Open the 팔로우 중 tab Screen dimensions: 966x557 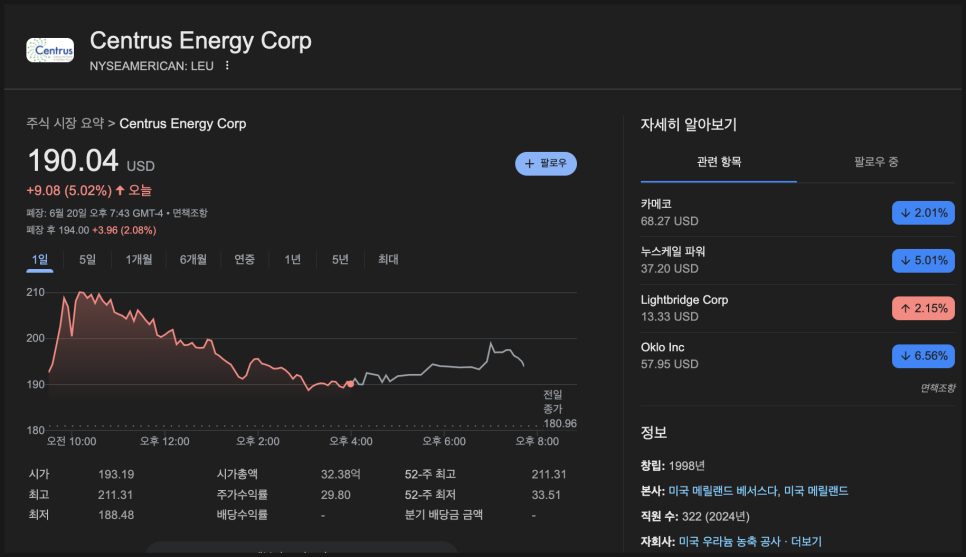pyautogui.click(x=875, y=162)
